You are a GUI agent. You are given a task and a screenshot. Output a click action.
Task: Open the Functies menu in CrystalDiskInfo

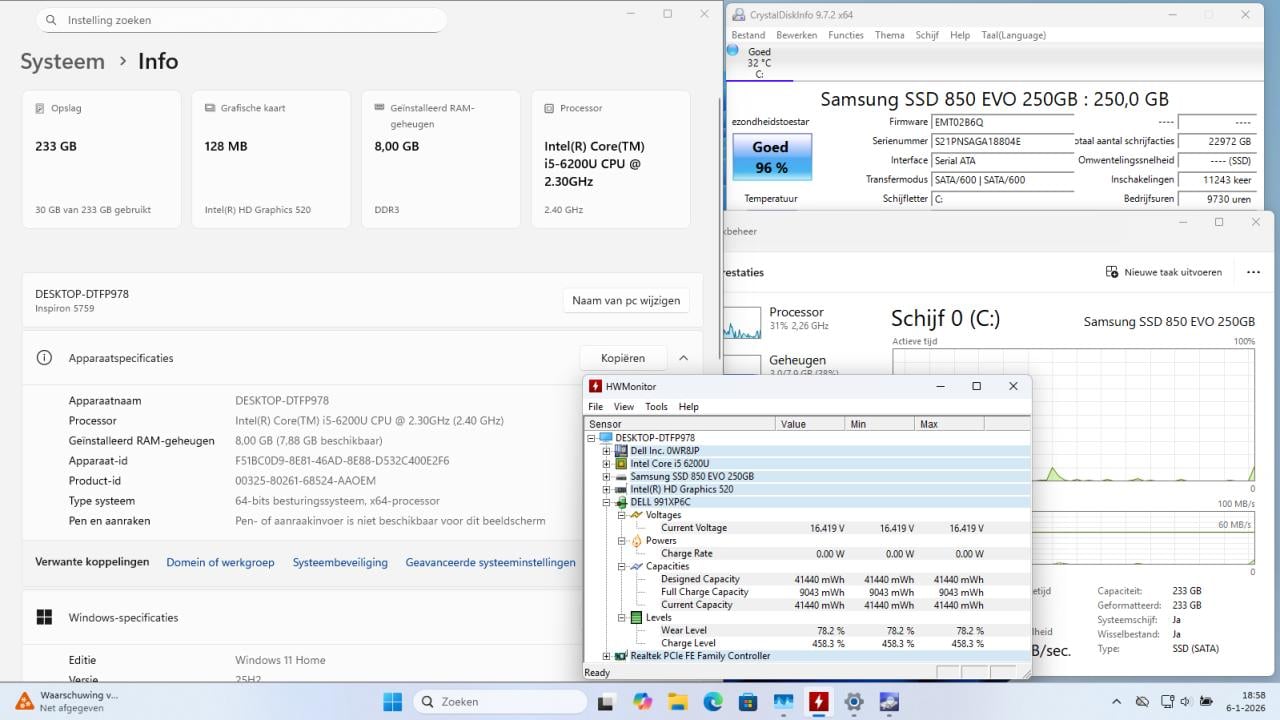[x=846, y=35]
